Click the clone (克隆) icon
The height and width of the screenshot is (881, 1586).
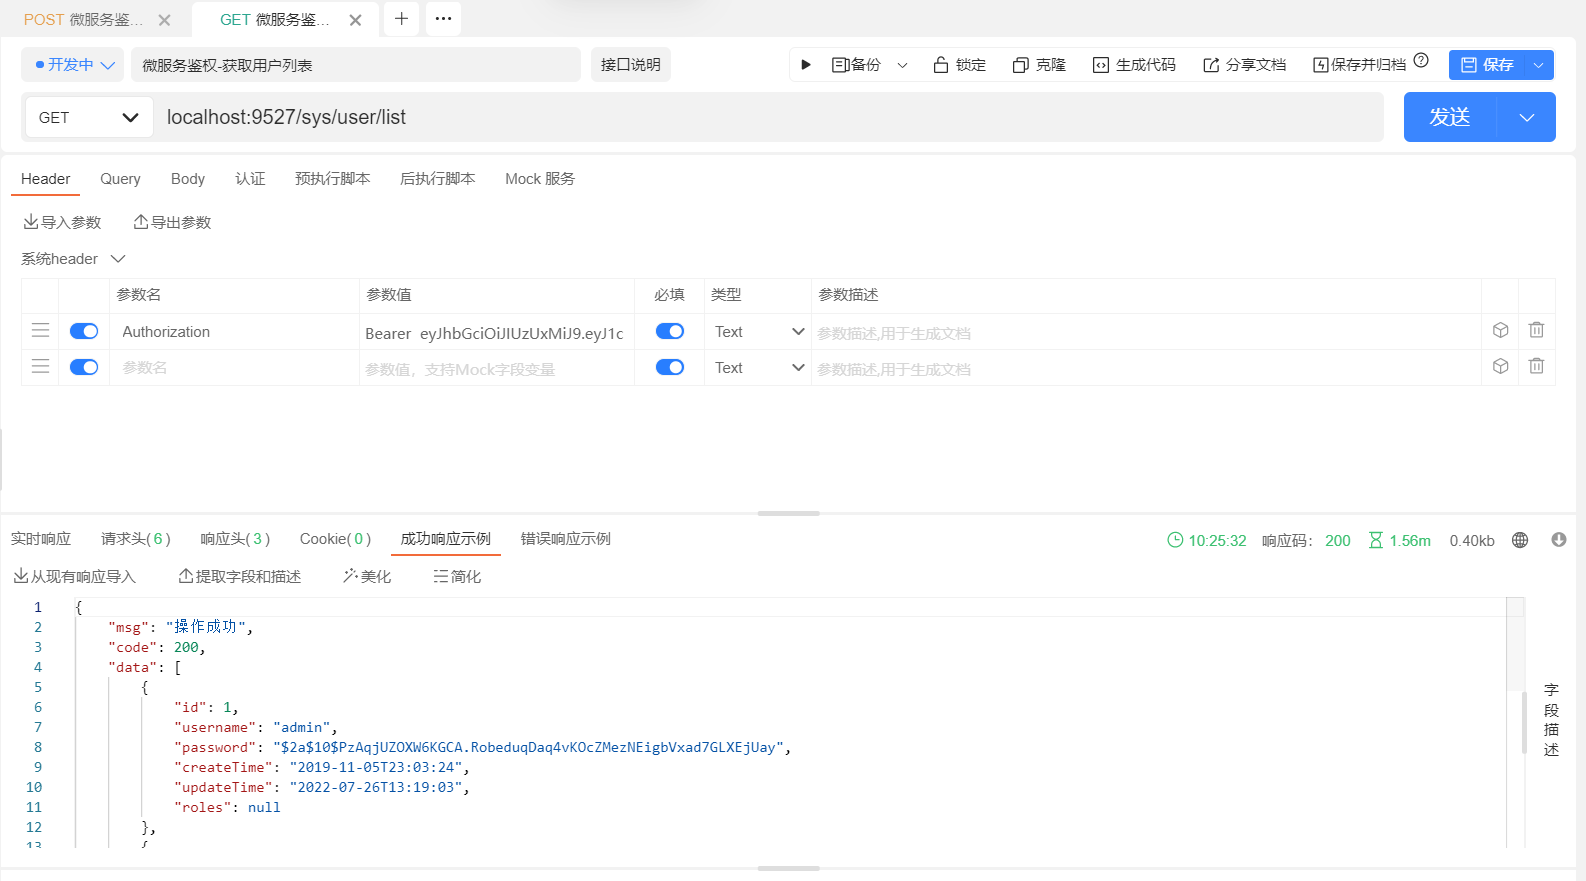point(1020,65)
